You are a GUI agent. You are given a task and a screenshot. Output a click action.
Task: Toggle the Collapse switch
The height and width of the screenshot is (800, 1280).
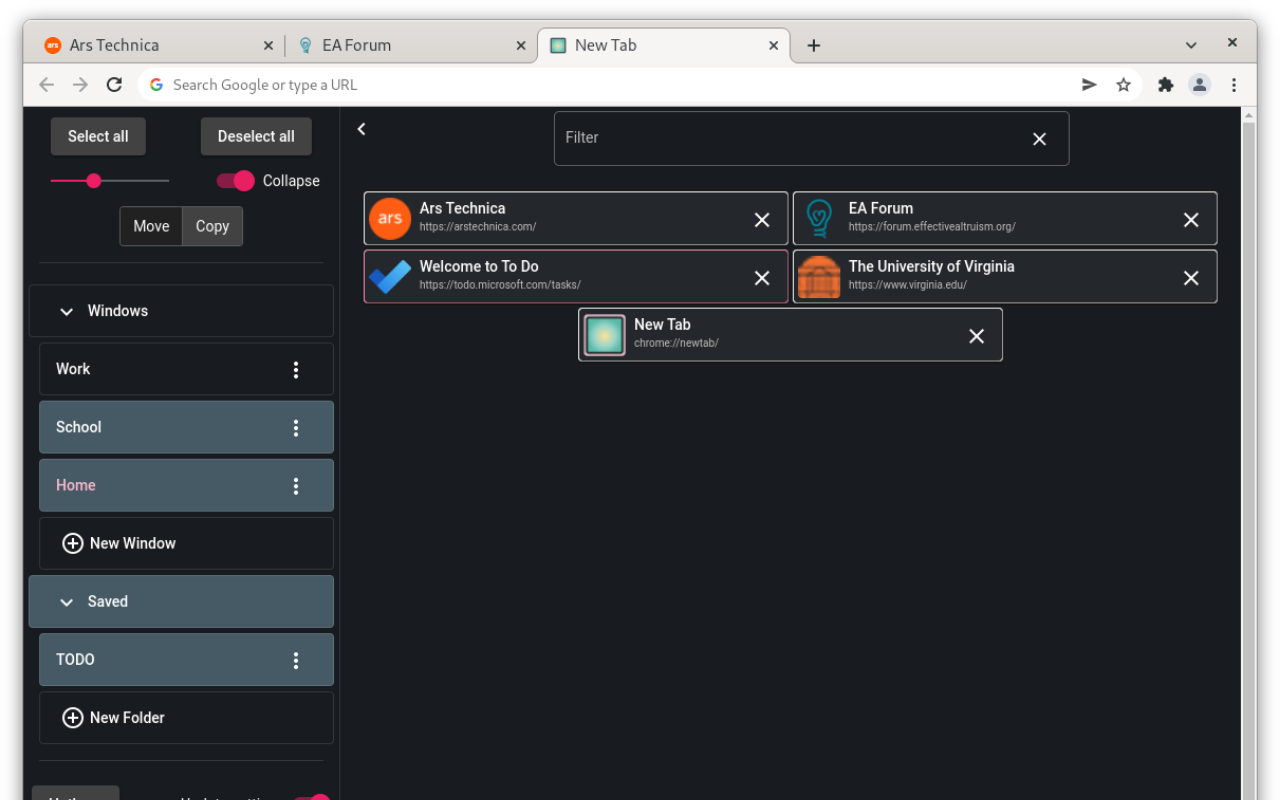coord(236,181)
